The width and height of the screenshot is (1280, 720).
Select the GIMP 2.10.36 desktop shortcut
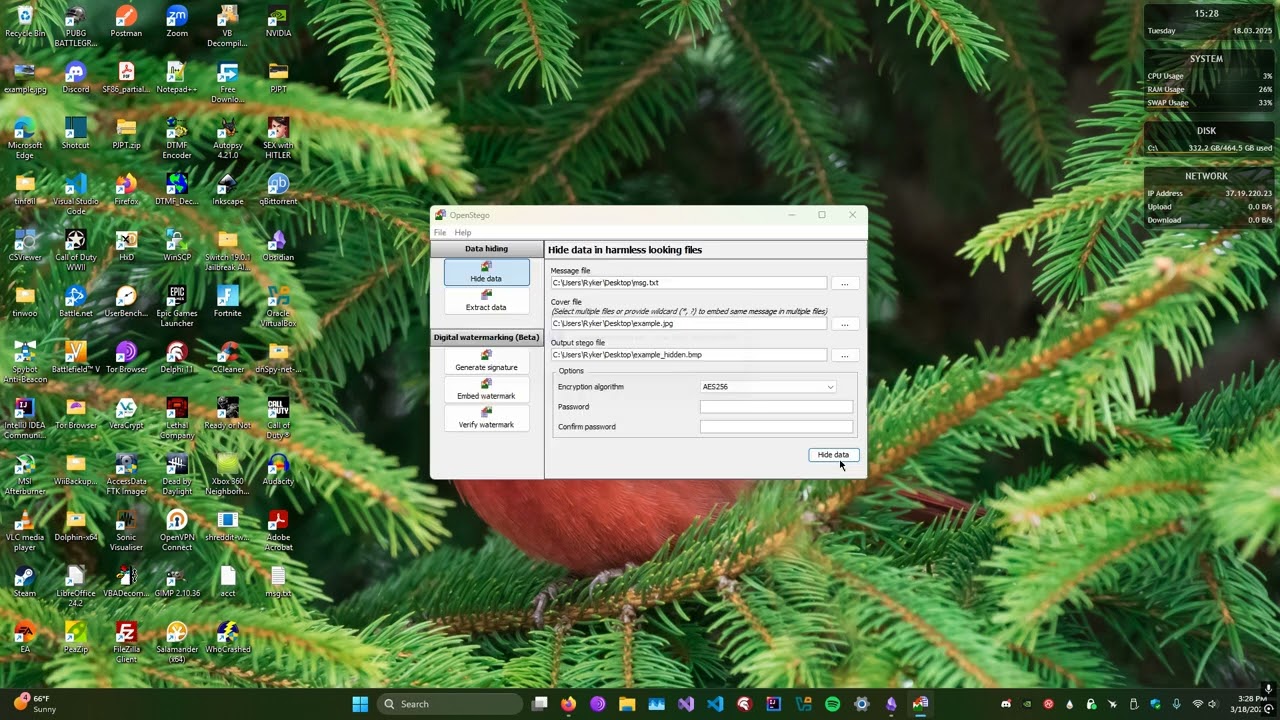point(177,582)
